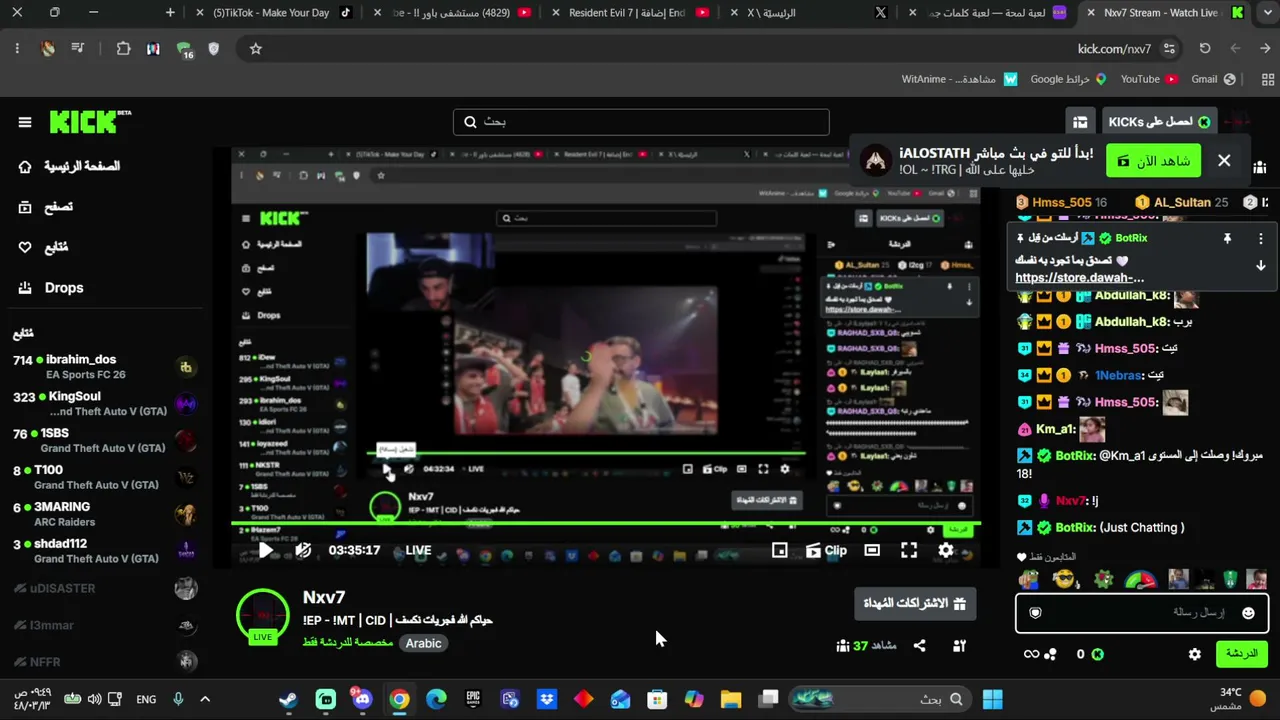
Task: Click the 37 viewers count
Action: [866, 646]
